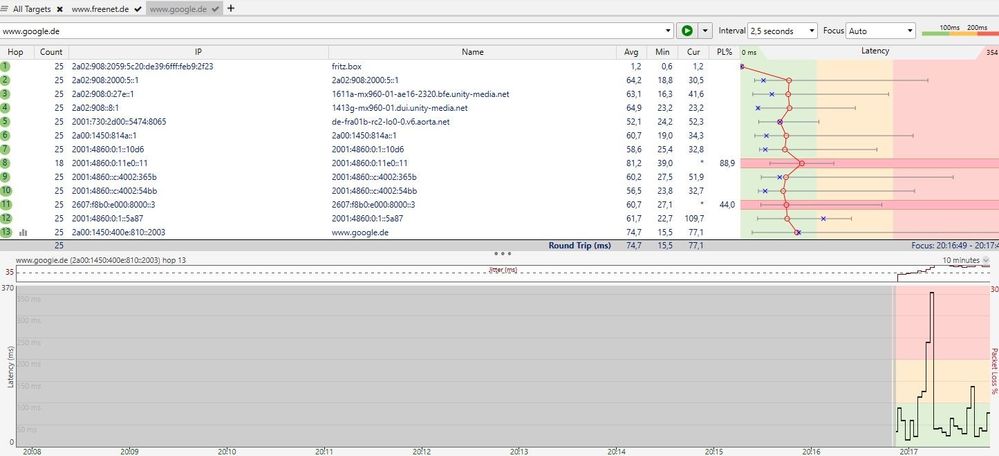This screenshot has height=456, width=999.
Task: Add a new target tab with plus
Action: tap(231, 8)
